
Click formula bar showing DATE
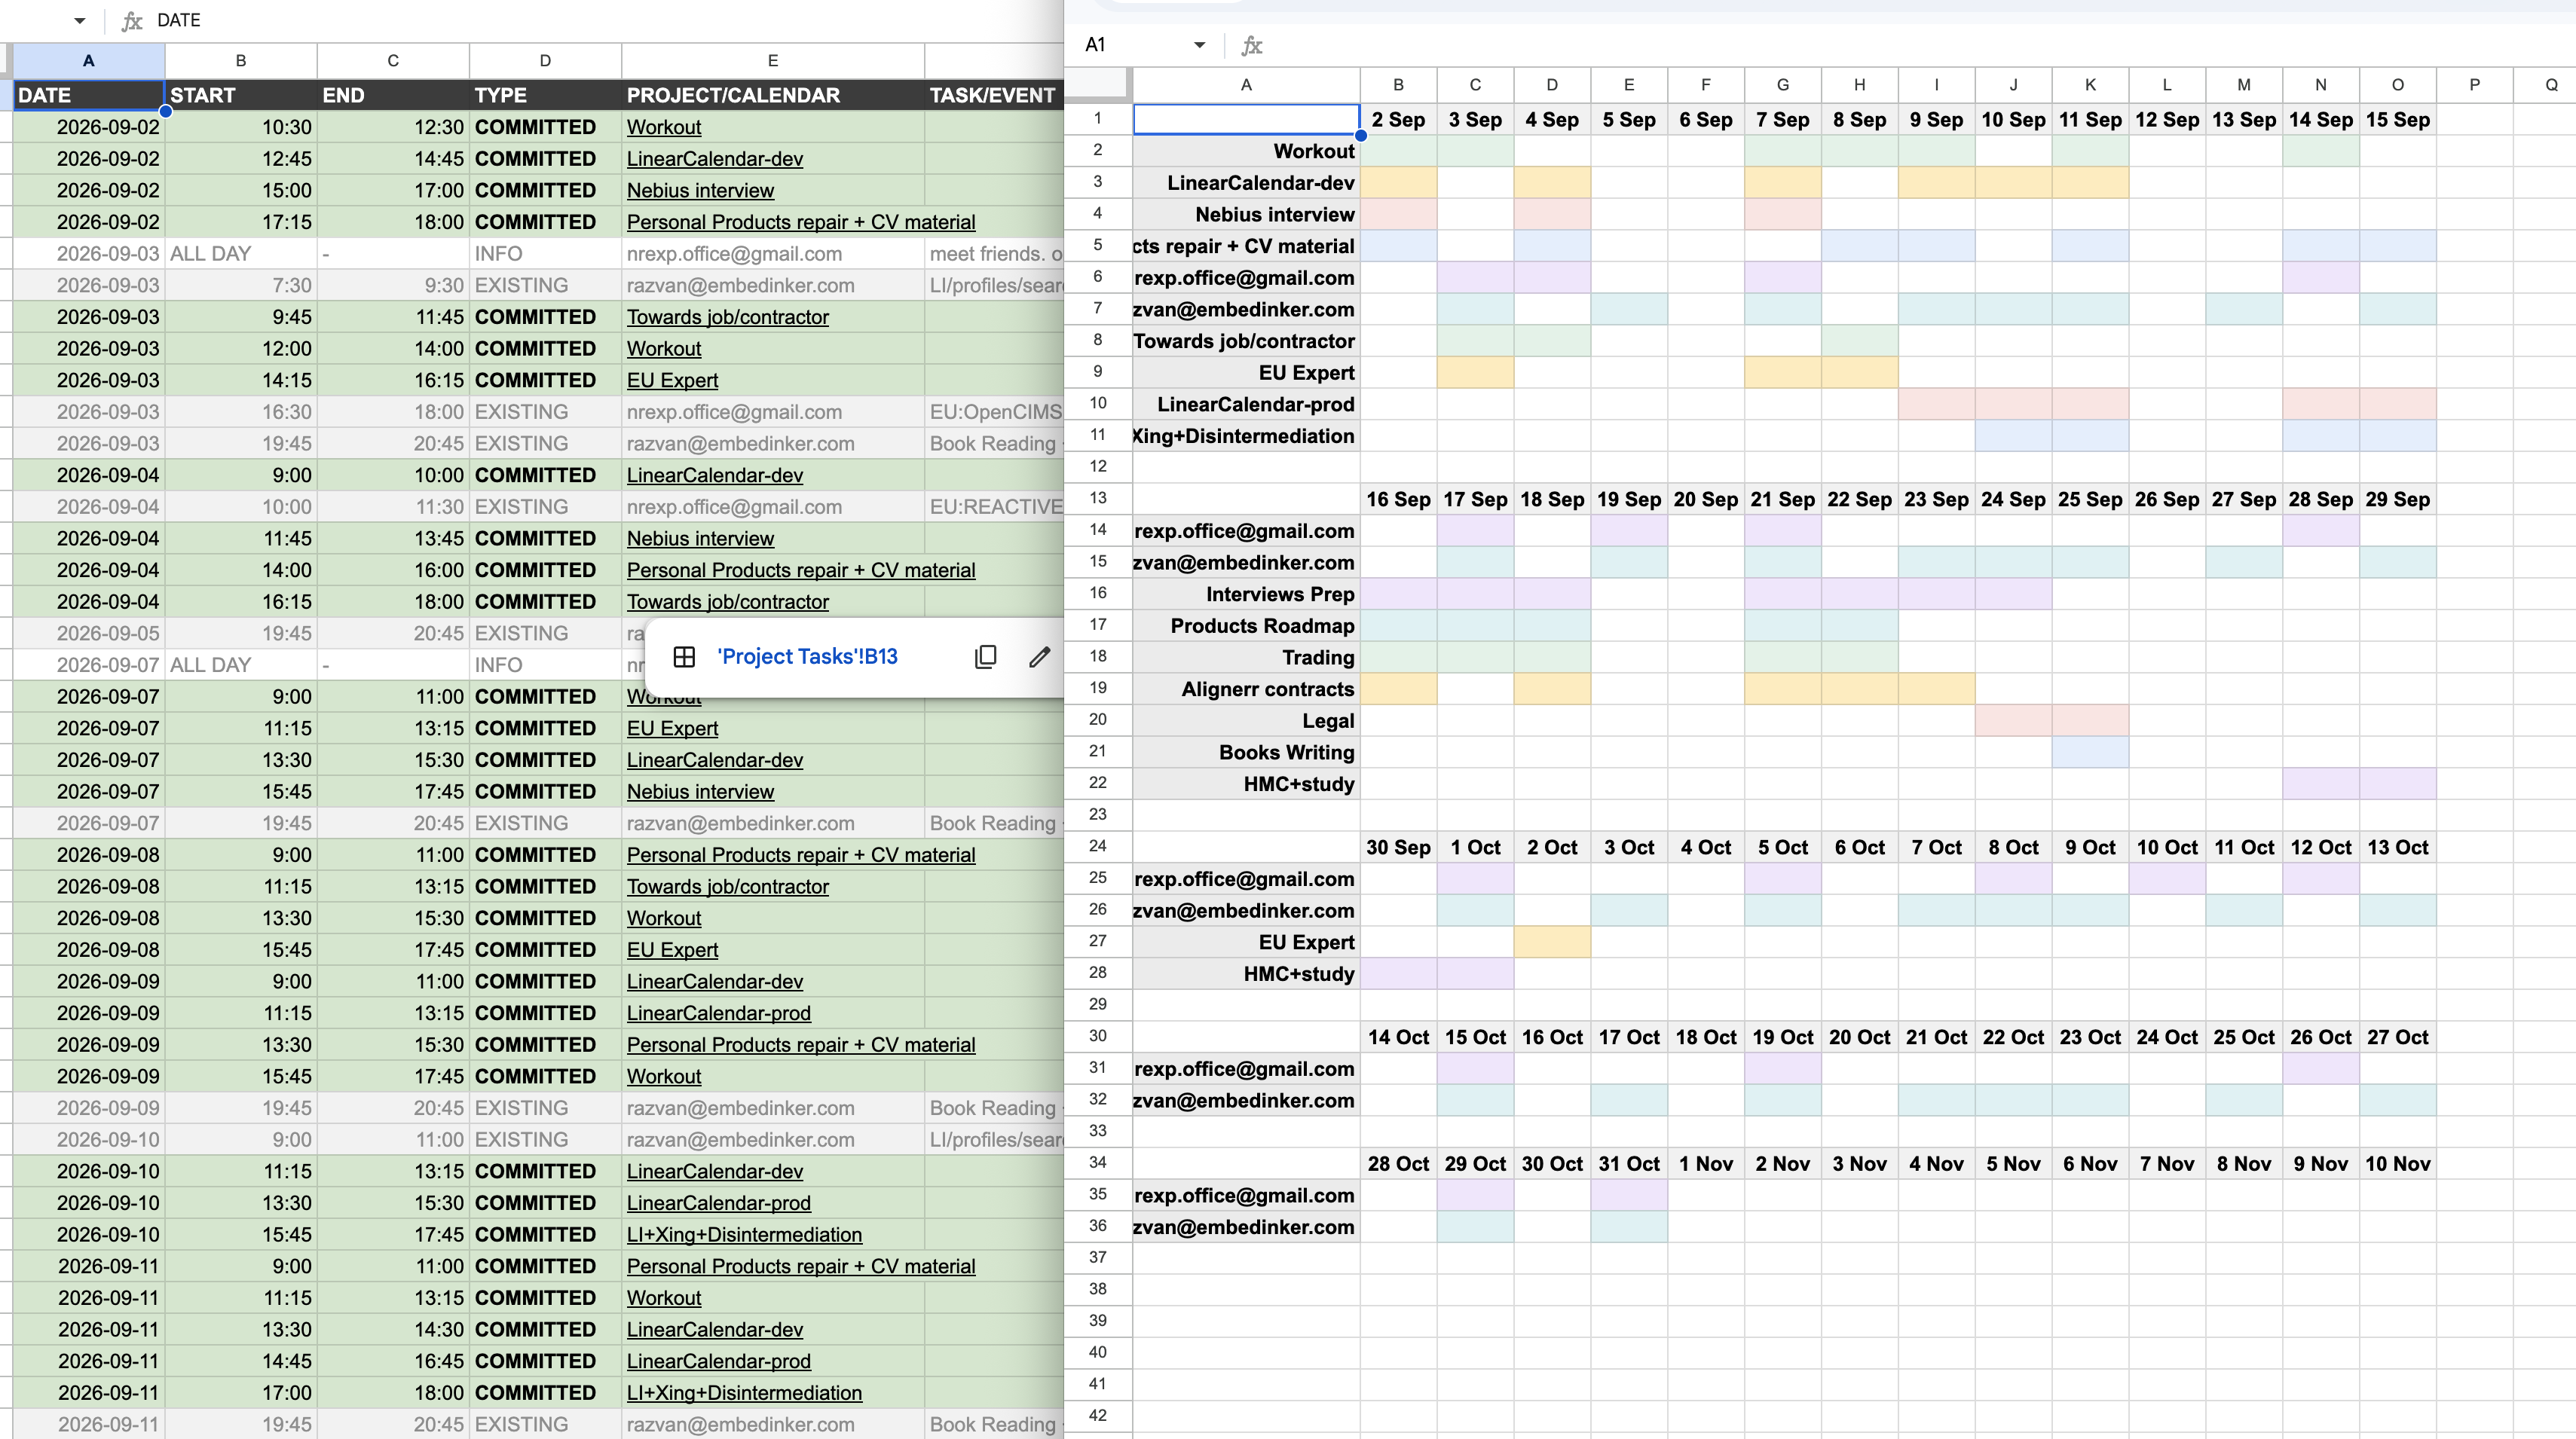(600, 20)
